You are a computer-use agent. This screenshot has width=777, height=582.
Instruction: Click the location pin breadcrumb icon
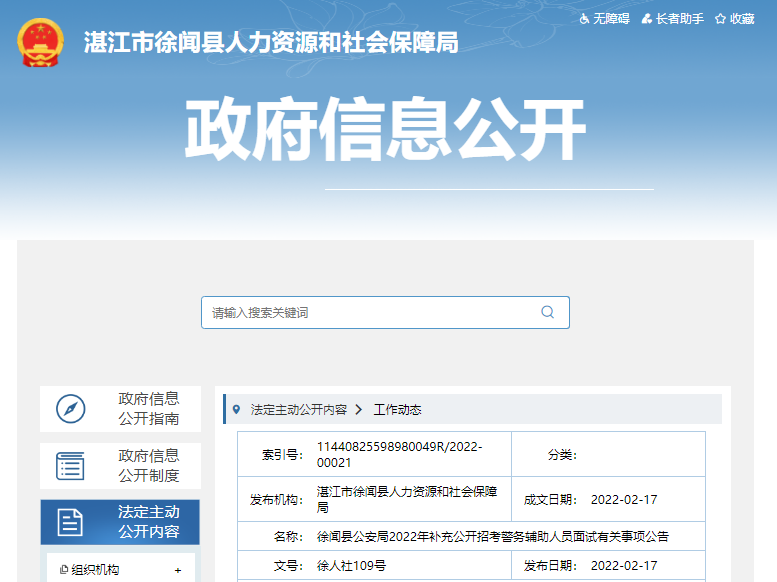[x=236, y=409]
